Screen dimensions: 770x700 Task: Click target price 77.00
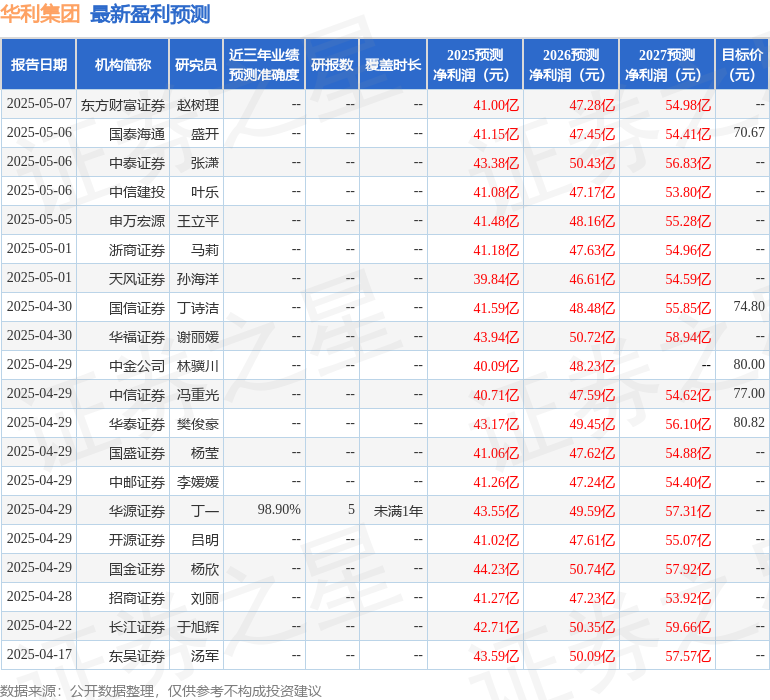point(749,393)
